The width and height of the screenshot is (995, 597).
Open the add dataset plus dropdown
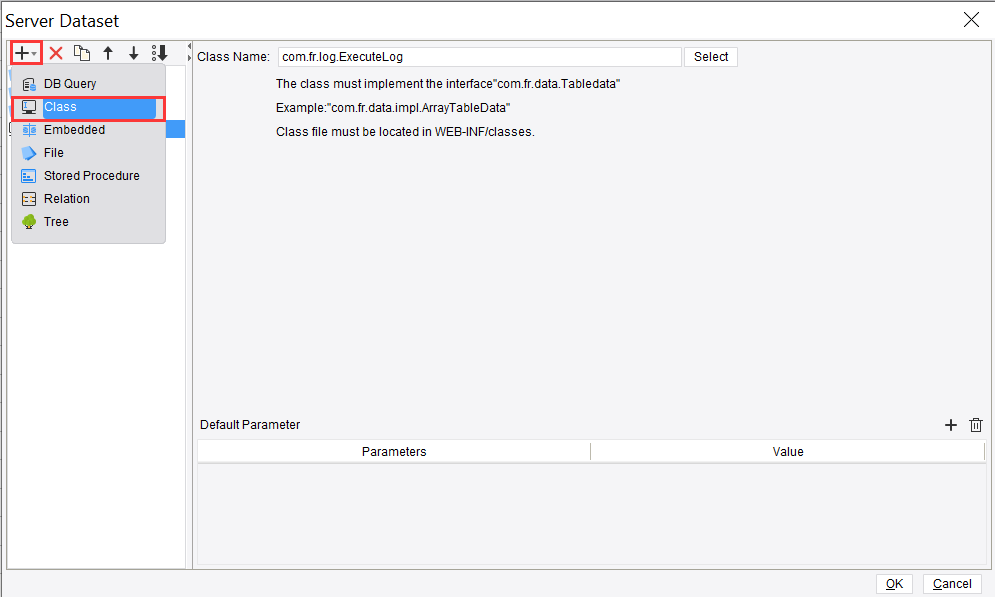point(26,53)
